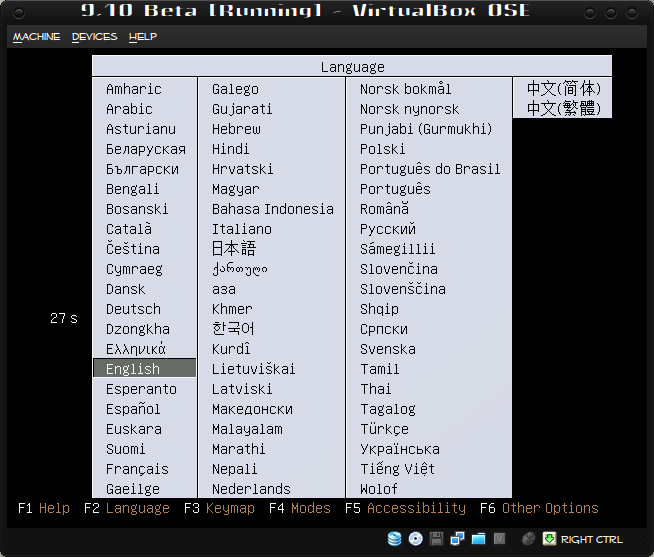Pick Bosanski from the list
Screen dimensions: 654x557
click(x=137, y=209)
